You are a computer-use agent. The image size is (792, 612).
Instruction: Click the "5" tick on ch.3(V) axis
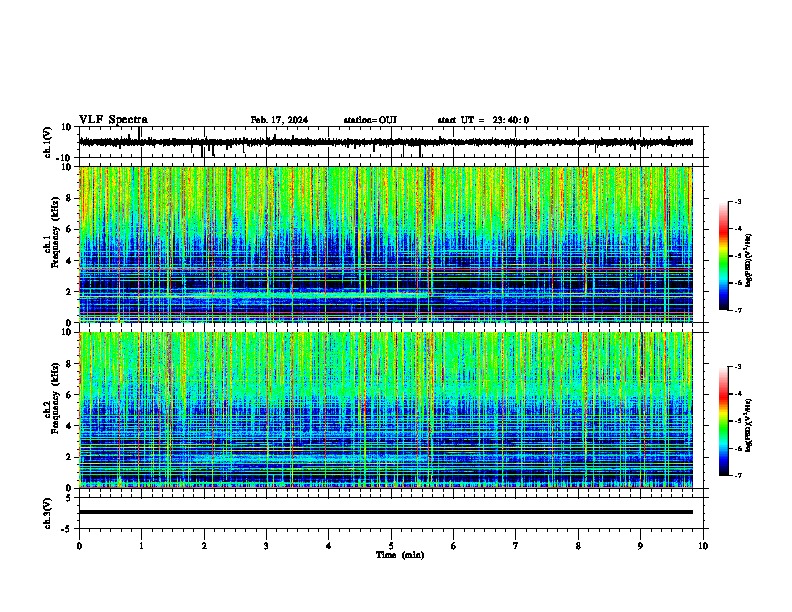pos(69,497)
